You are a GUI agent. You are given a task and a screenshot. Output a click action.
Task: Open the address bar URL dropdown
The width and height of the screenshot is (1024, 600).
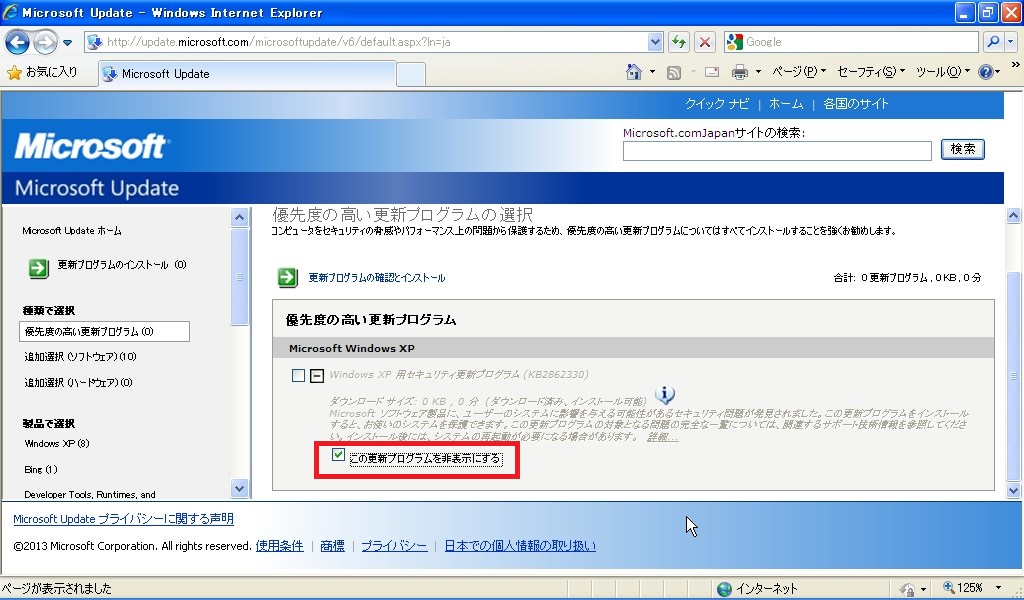pyautogui.click(x=656, y=42)
